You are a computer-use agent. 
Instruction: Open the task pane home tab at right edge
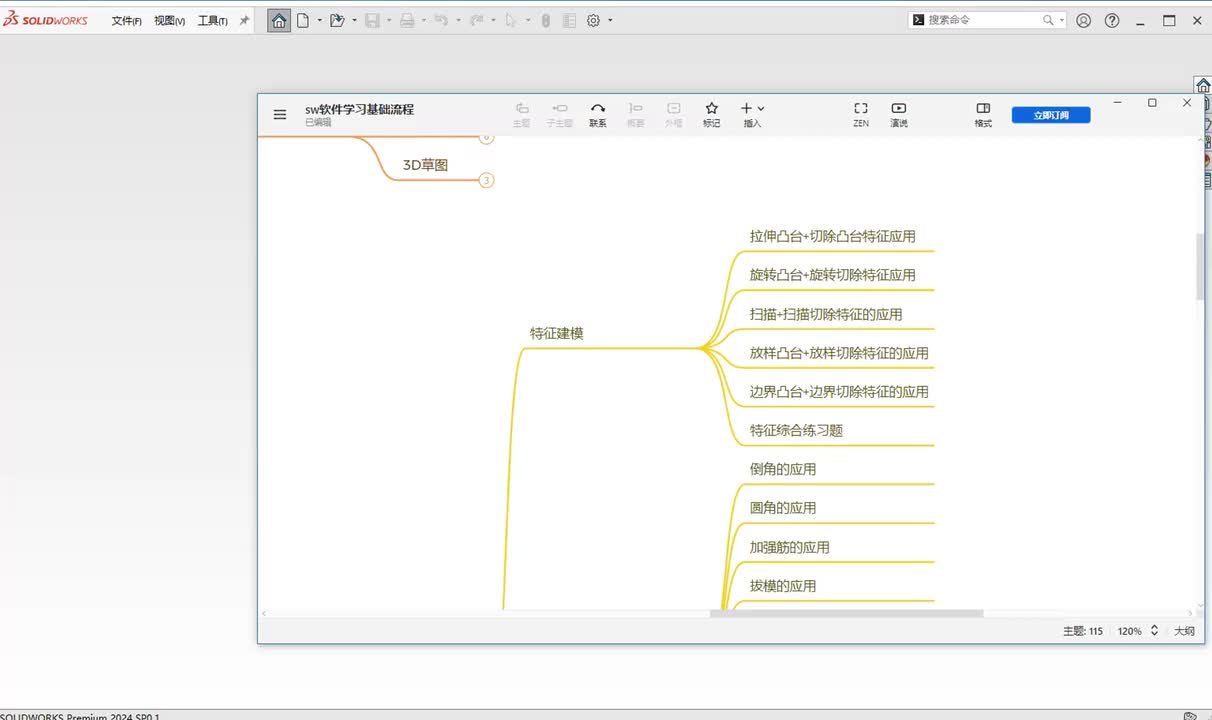click(x=1204, y=85)
